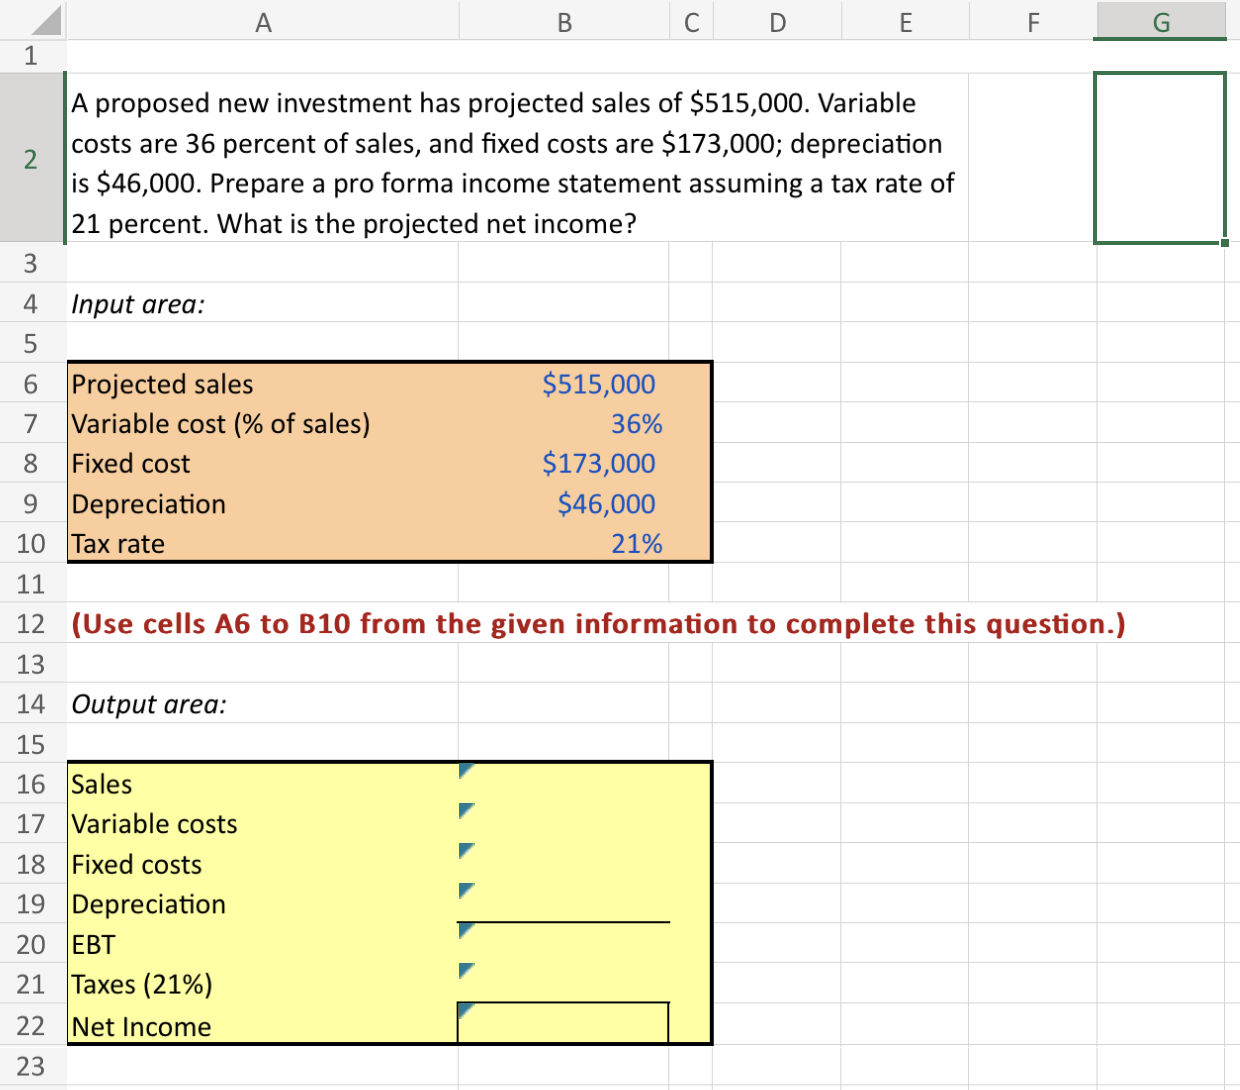
Task: Select column D header
Action: [x=777, y=21]
